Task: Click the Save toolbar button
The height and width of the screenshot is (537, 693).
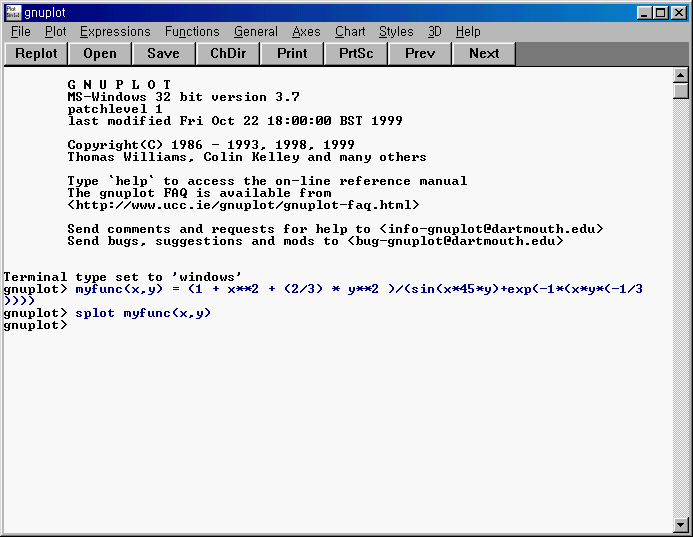Action: (164, 53)
